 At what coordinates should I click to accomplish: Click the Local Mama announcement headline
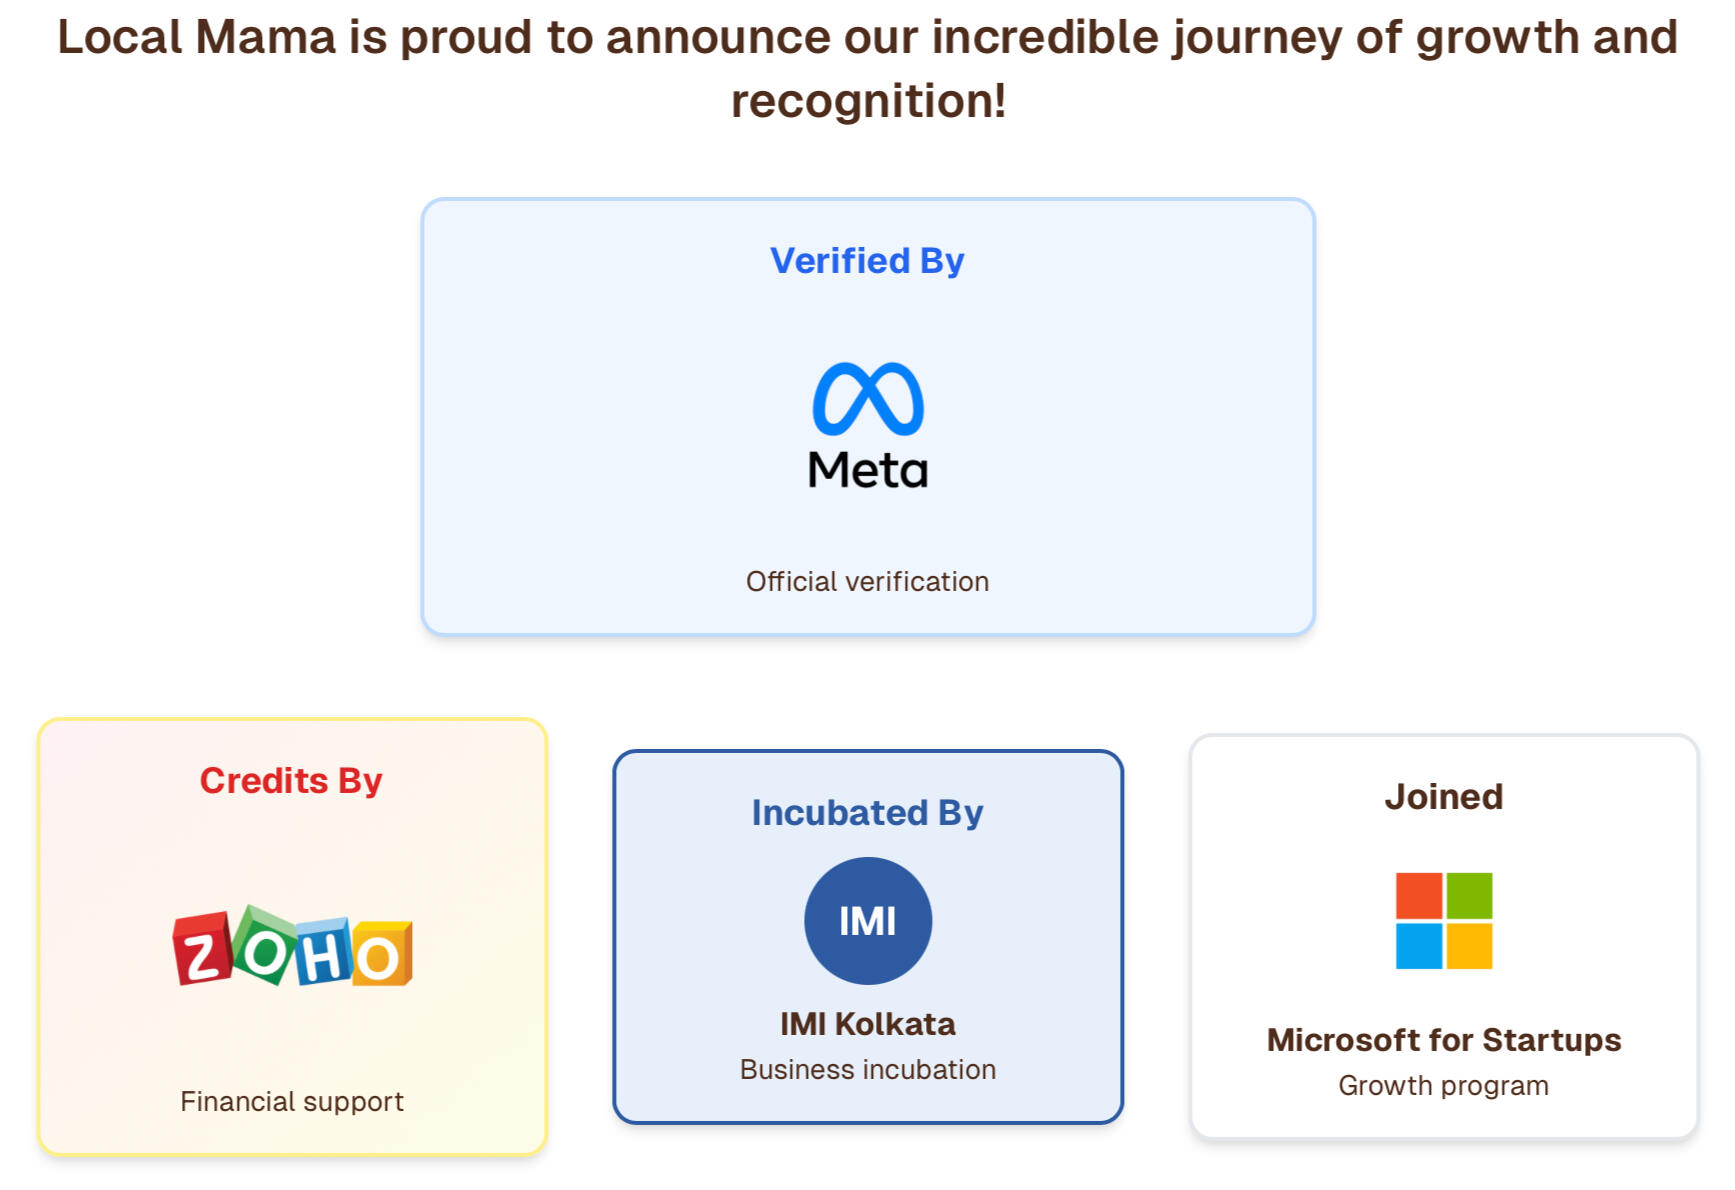tap(867, 68)
